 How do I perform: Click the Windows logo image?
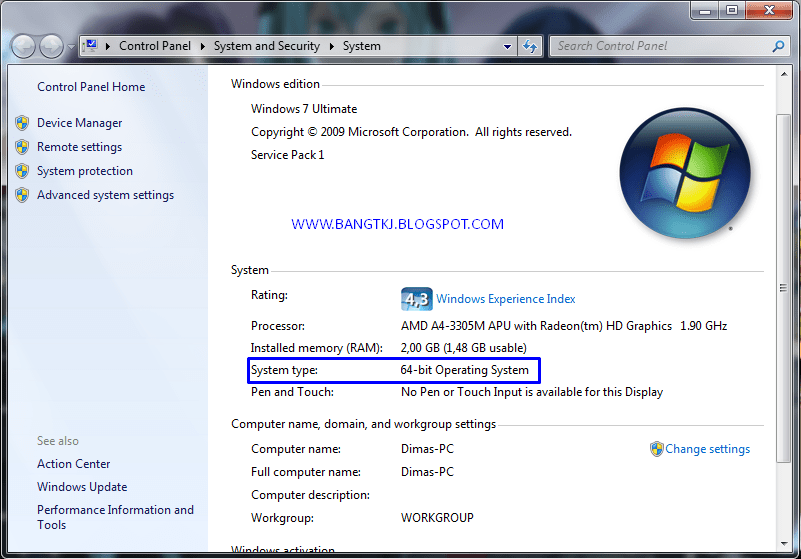[685, 173]
